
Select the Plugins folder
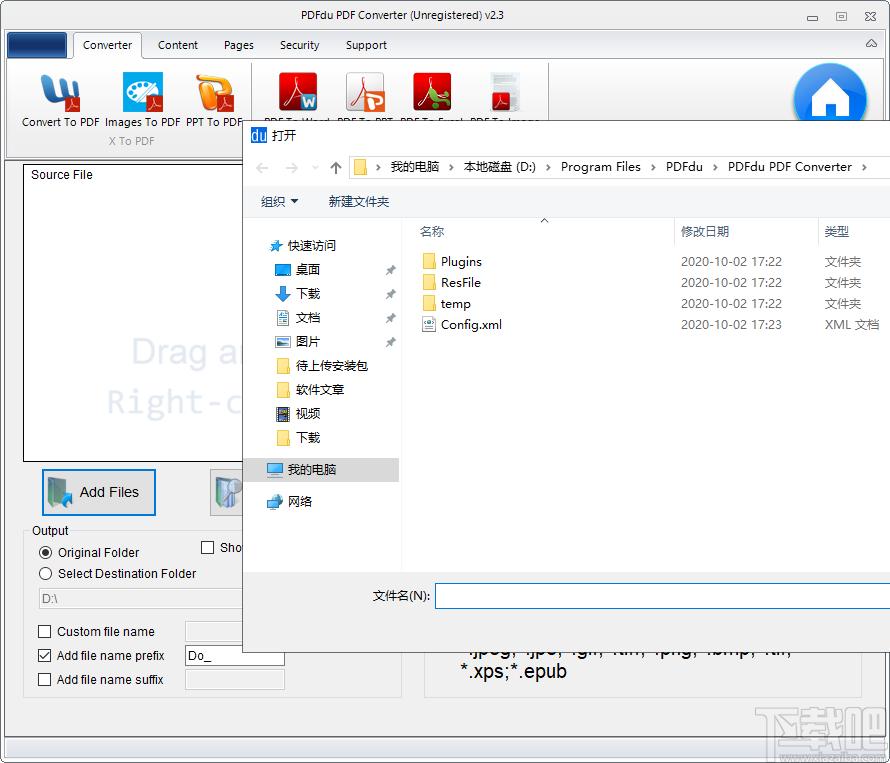(461, 261)
